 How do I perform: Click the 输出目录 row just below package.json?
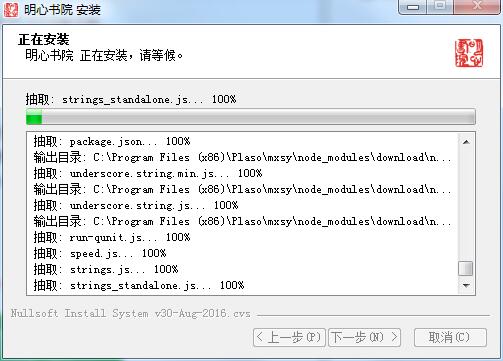pos(242,157)
